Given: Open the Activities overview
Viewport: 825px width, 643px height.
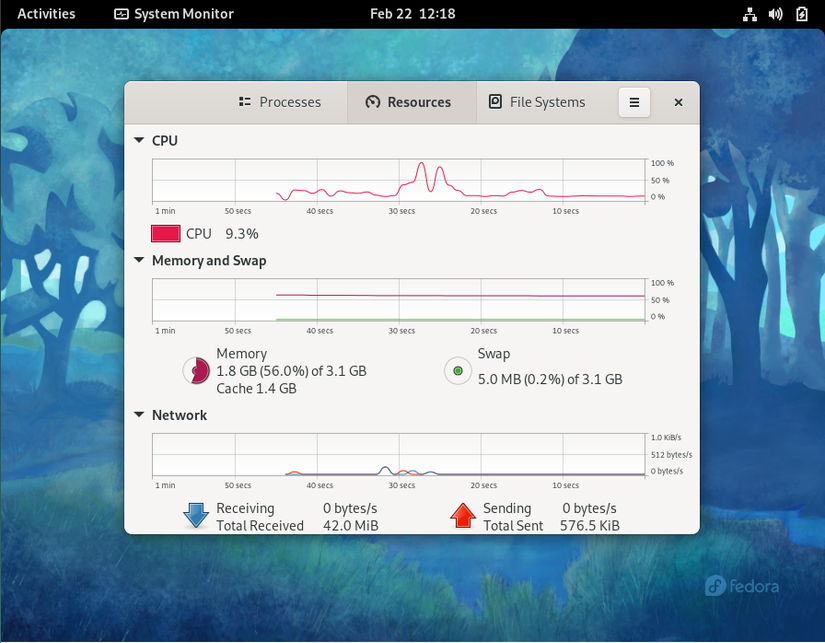Looking at the screenshot, I should tap(46, 14).
